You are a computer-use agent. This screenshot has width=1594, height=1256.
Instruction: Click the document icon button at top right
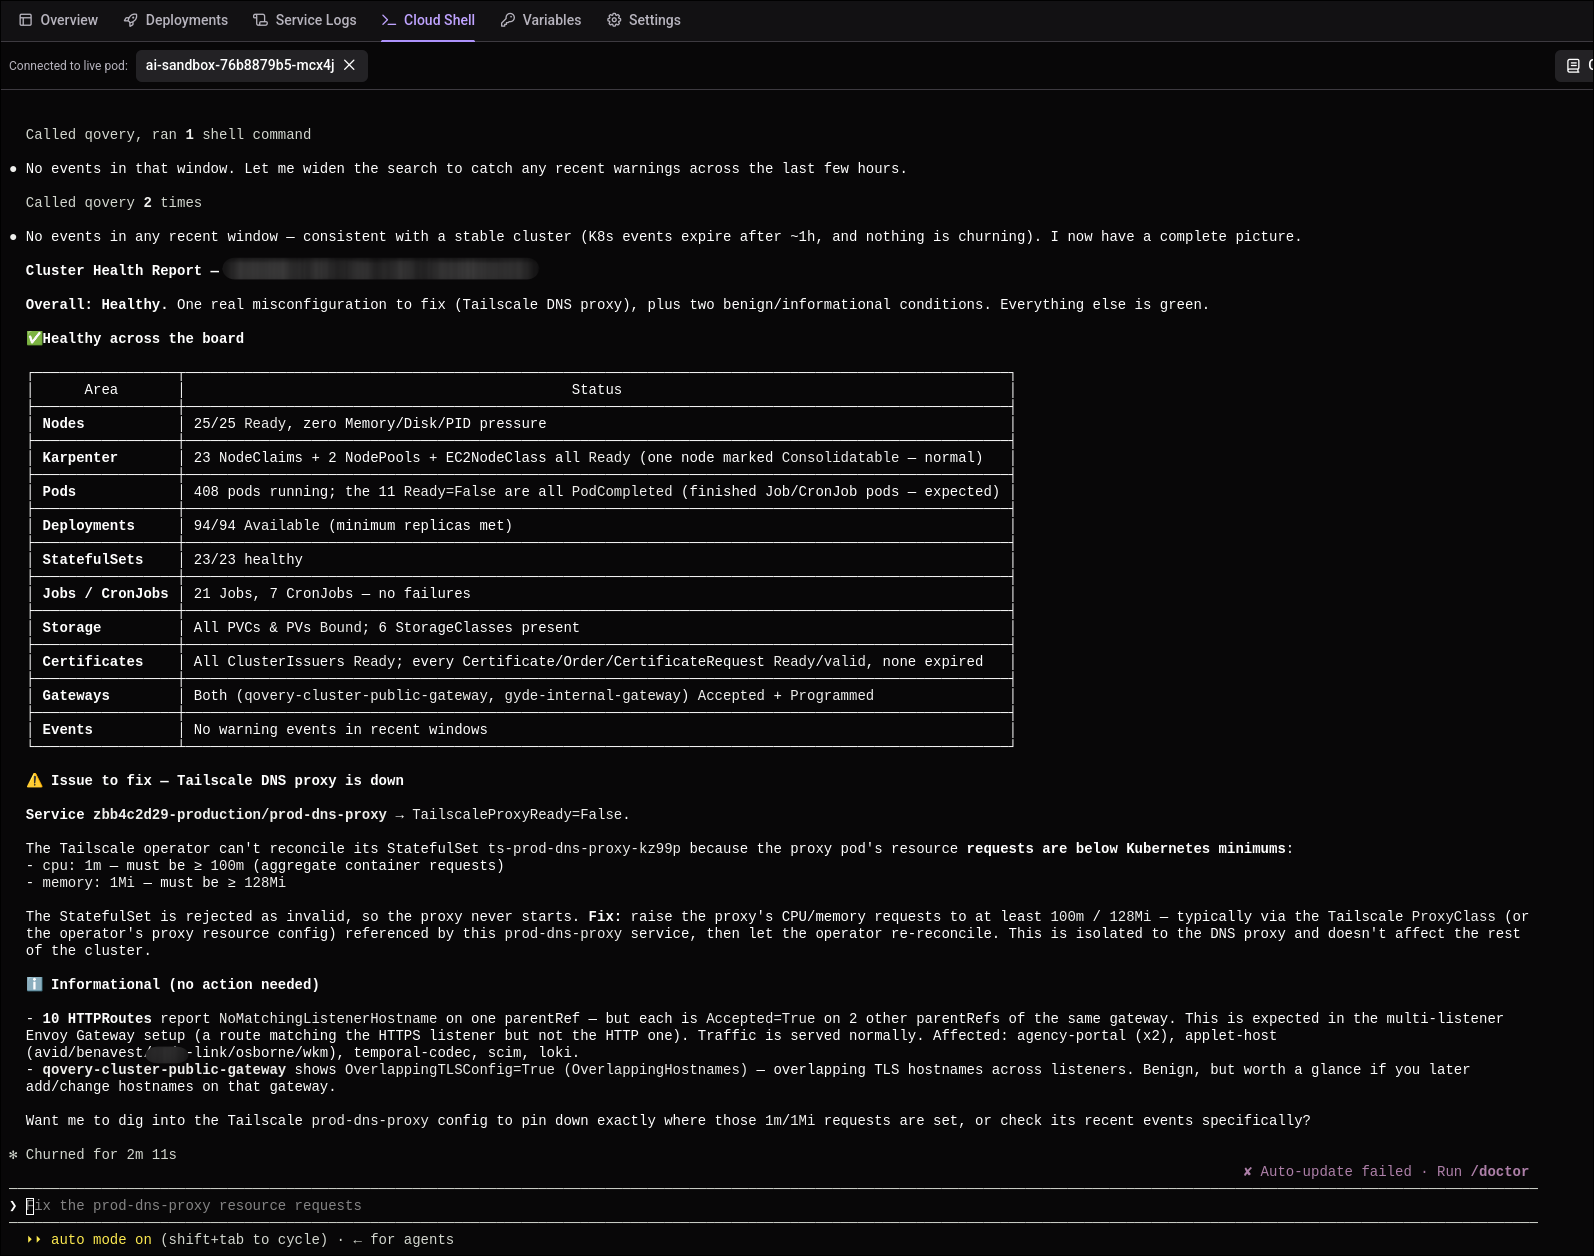tap(1573, 66)
